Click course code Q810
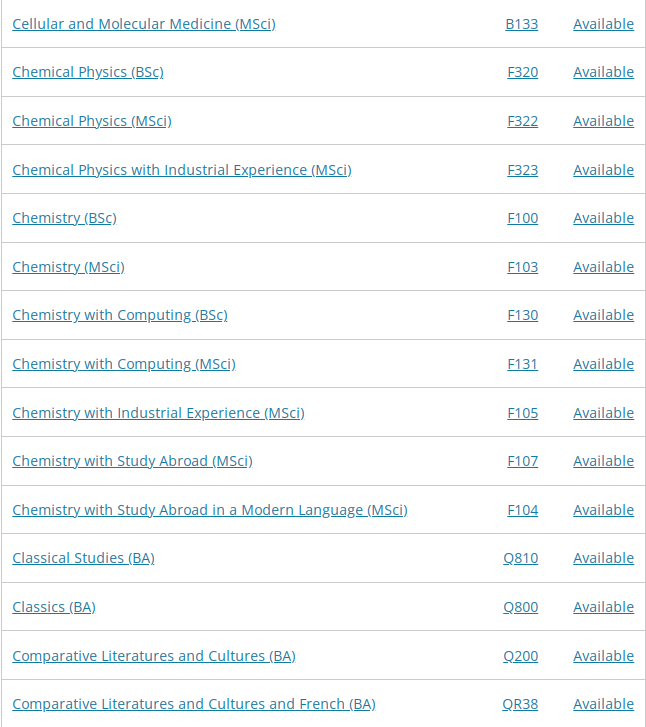The width and height of the screenshot is (646, 727). pos(520,558)
